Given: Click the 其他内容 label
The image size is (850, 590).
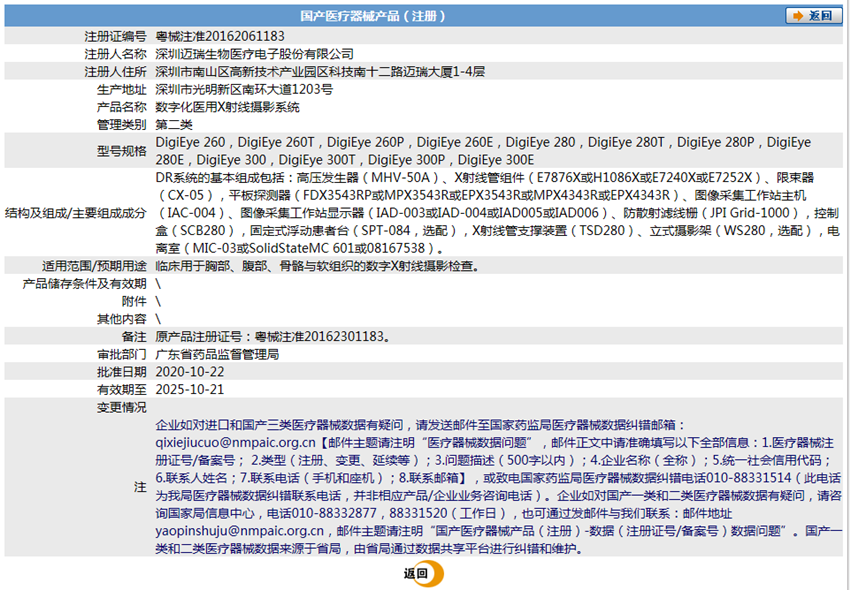Looking at the screenshot, I should 121,319.
